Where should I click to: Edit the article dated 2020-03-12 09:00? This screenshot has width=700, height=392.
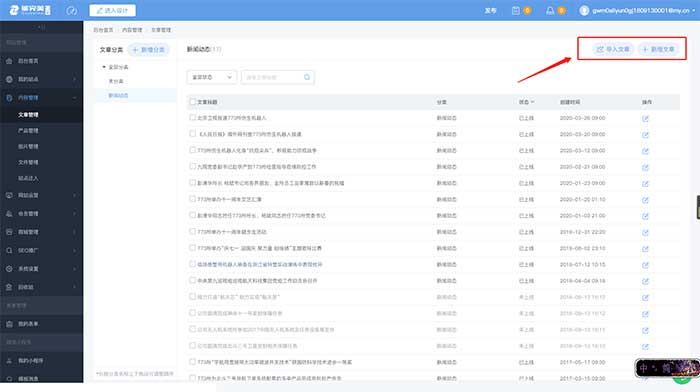(x=645, y=151)
